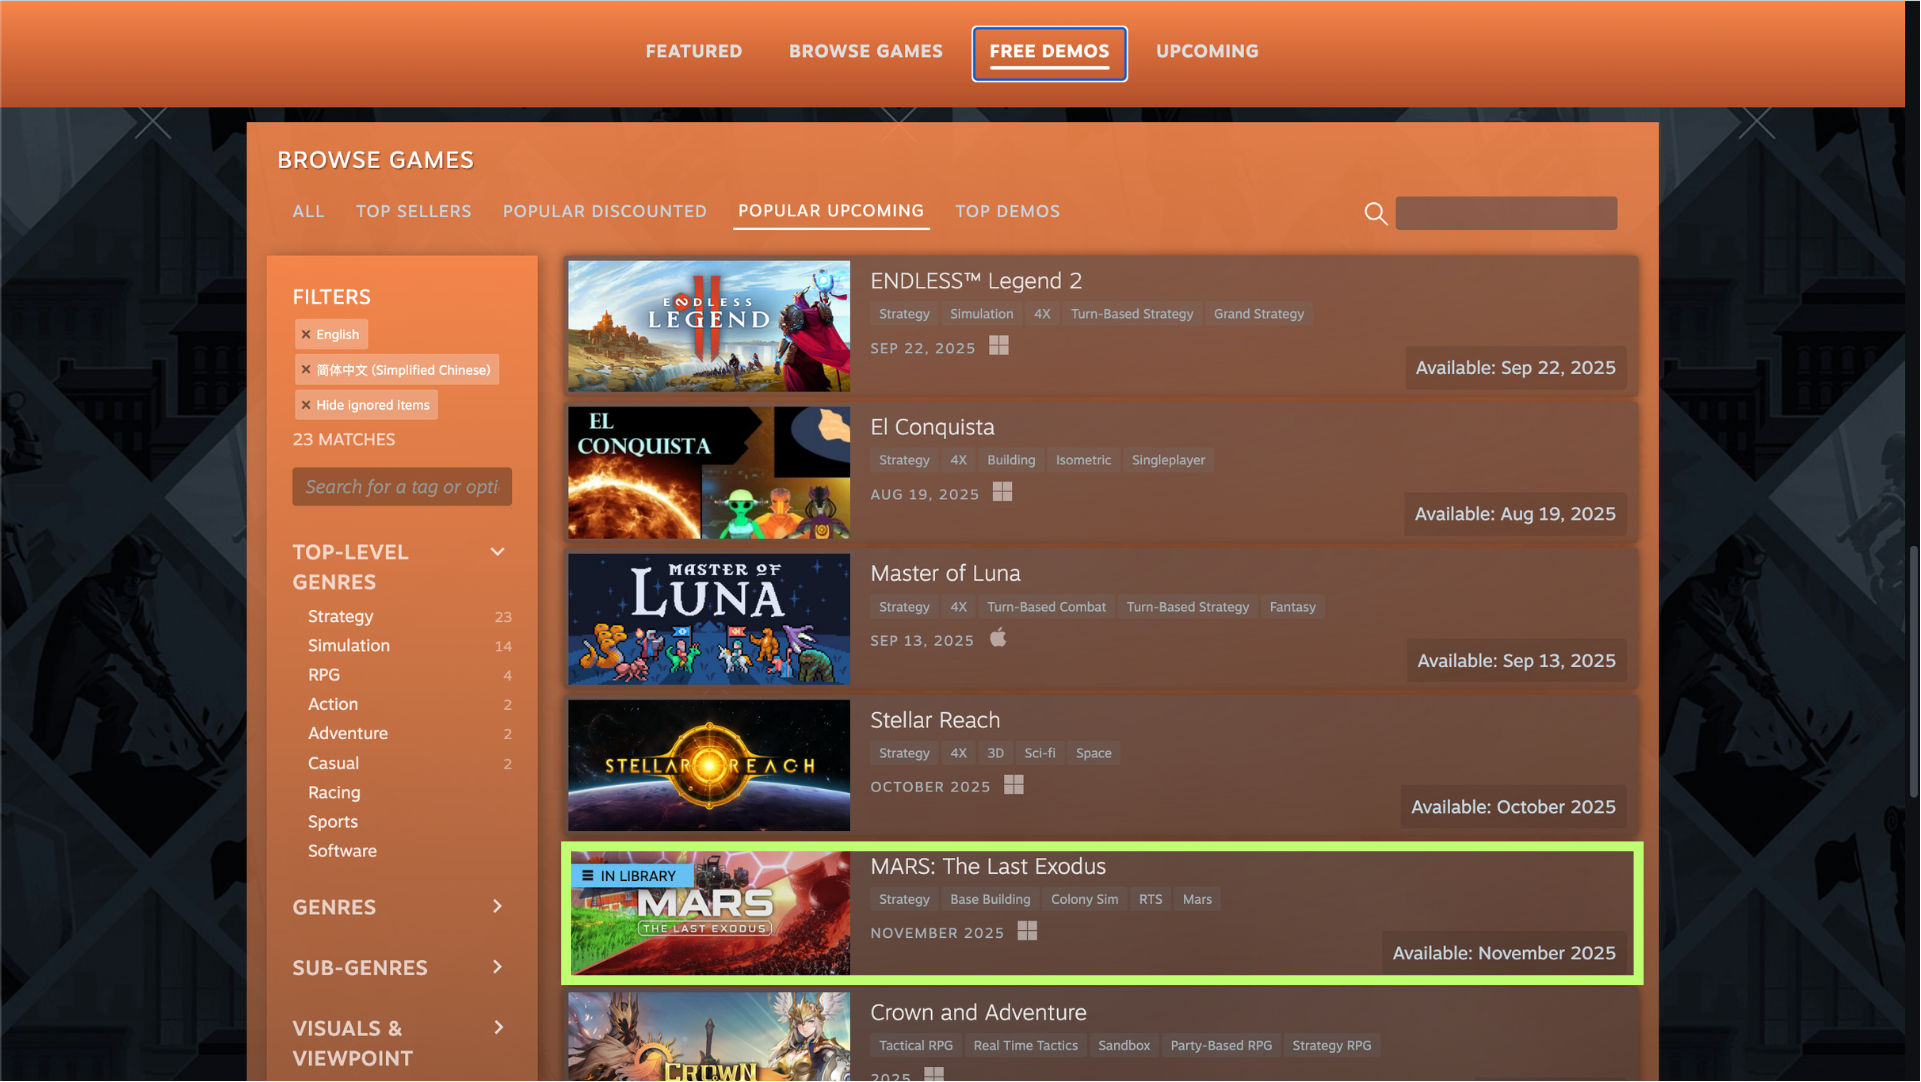The width and height of the screenshot is (1921, 1082).
Task: Click Apple icon on Master of Luna
Action: 998,638
